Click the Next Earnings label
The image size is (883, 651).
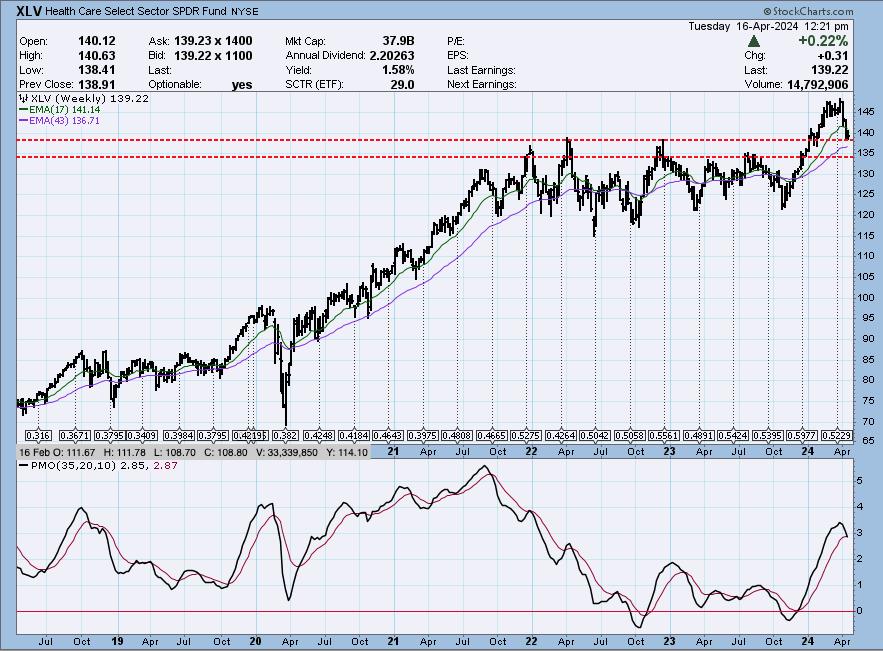[481, 84]
